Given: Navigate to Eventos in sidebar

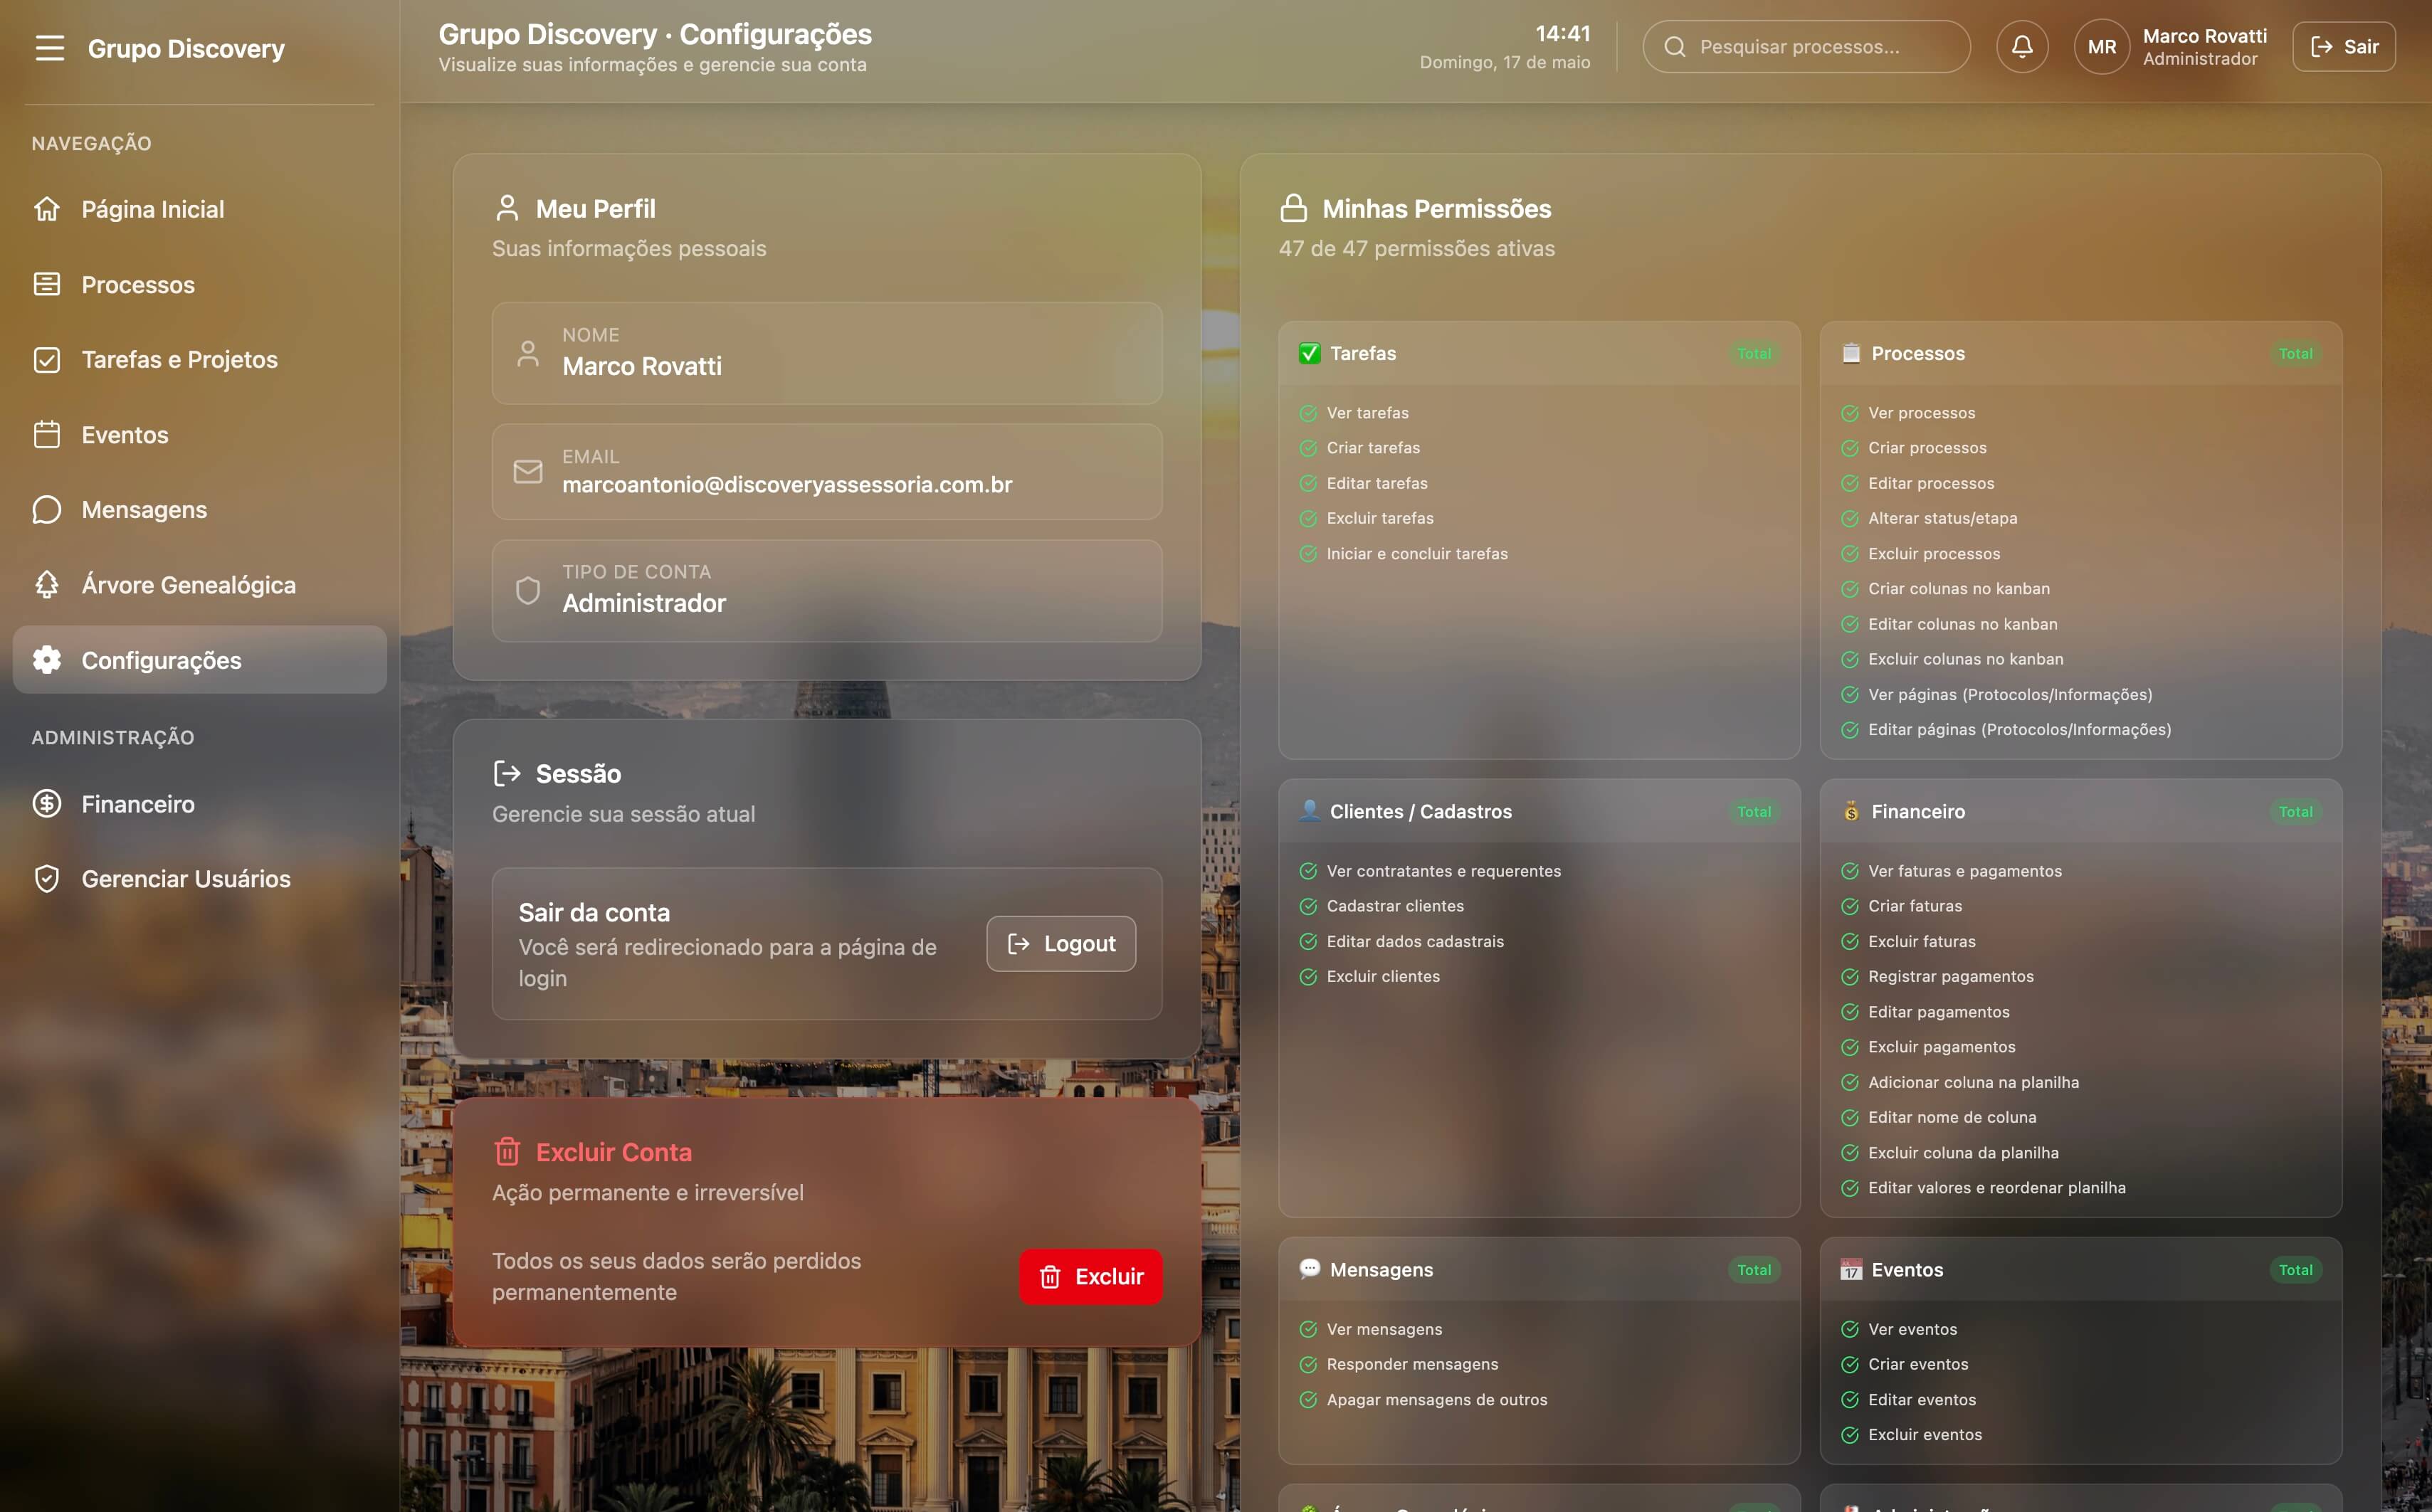Looking at the screenshot, I should 200,434.
